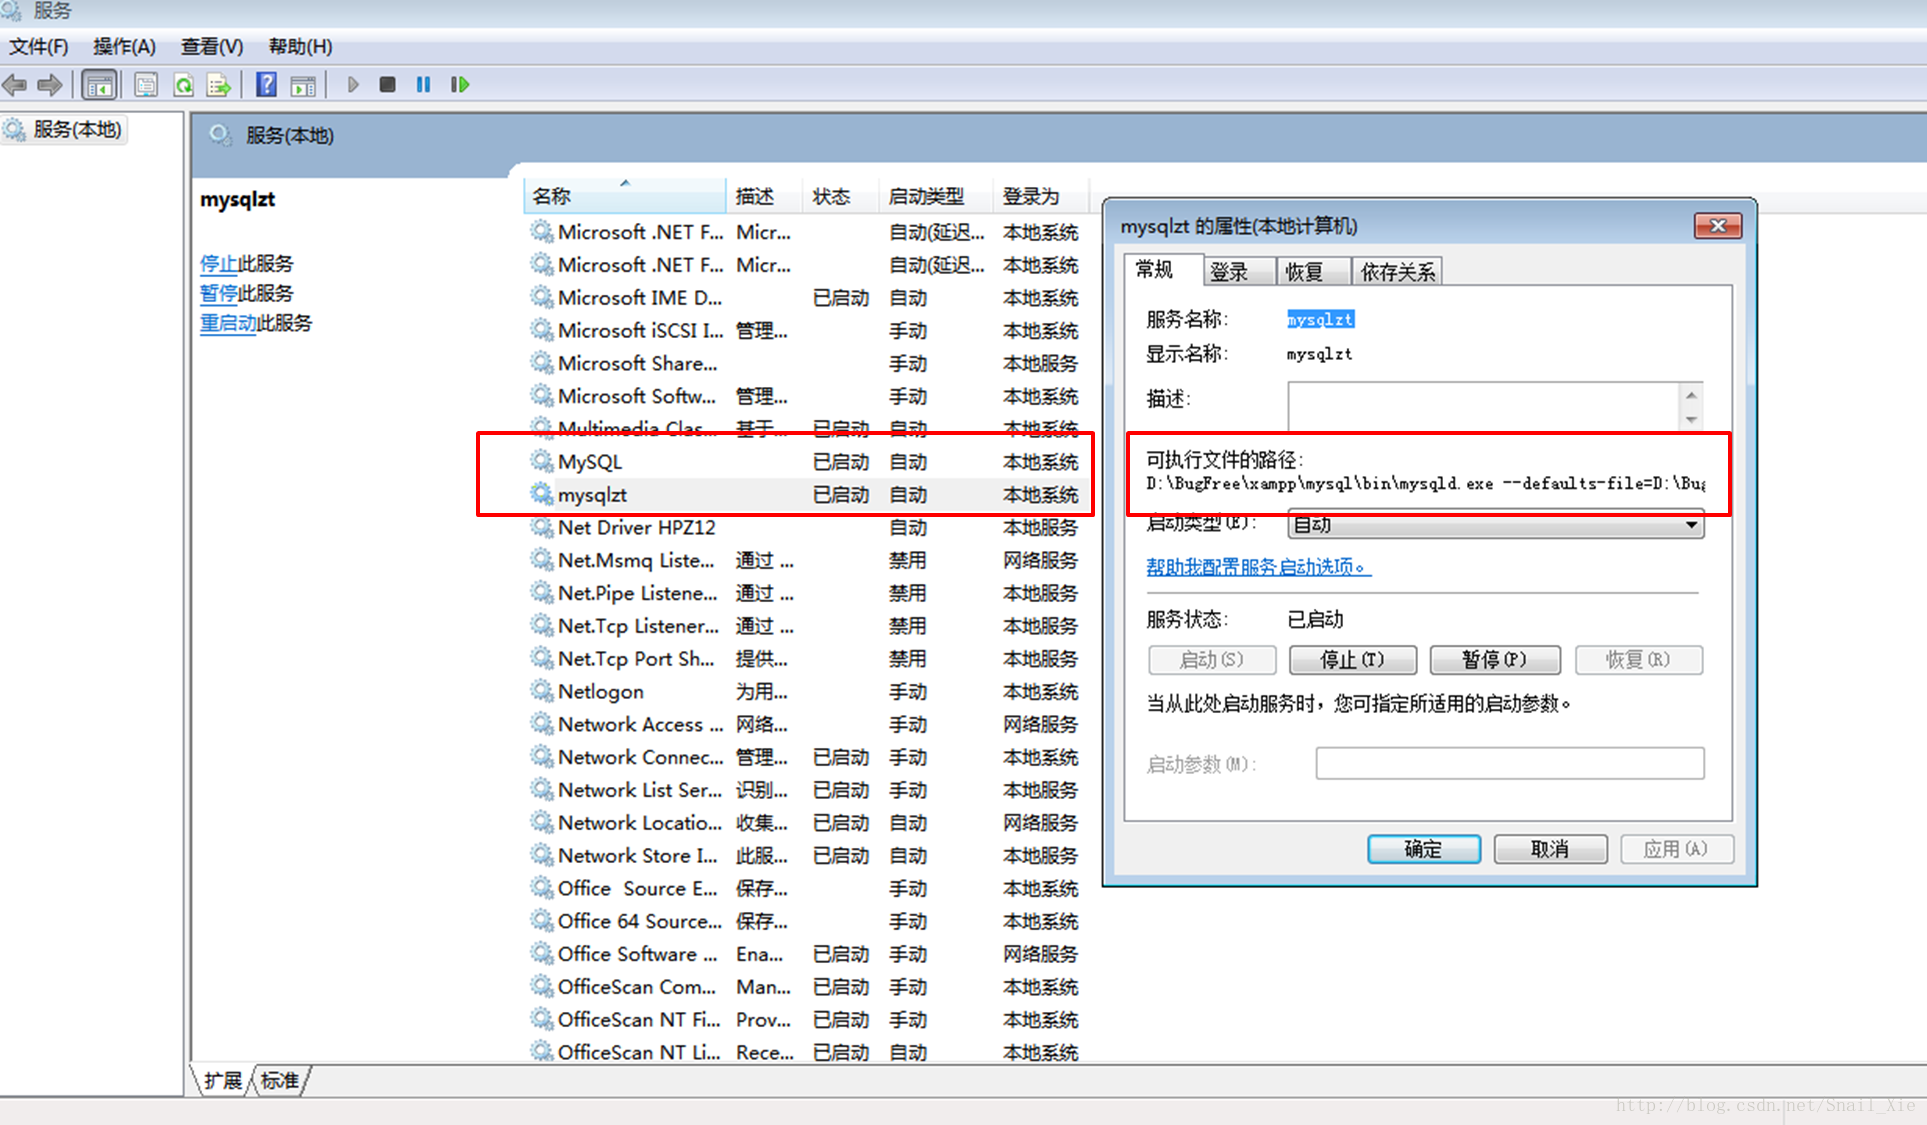Select the Network Access ... service row
Screen dimensions: 1927x1125
805,724
